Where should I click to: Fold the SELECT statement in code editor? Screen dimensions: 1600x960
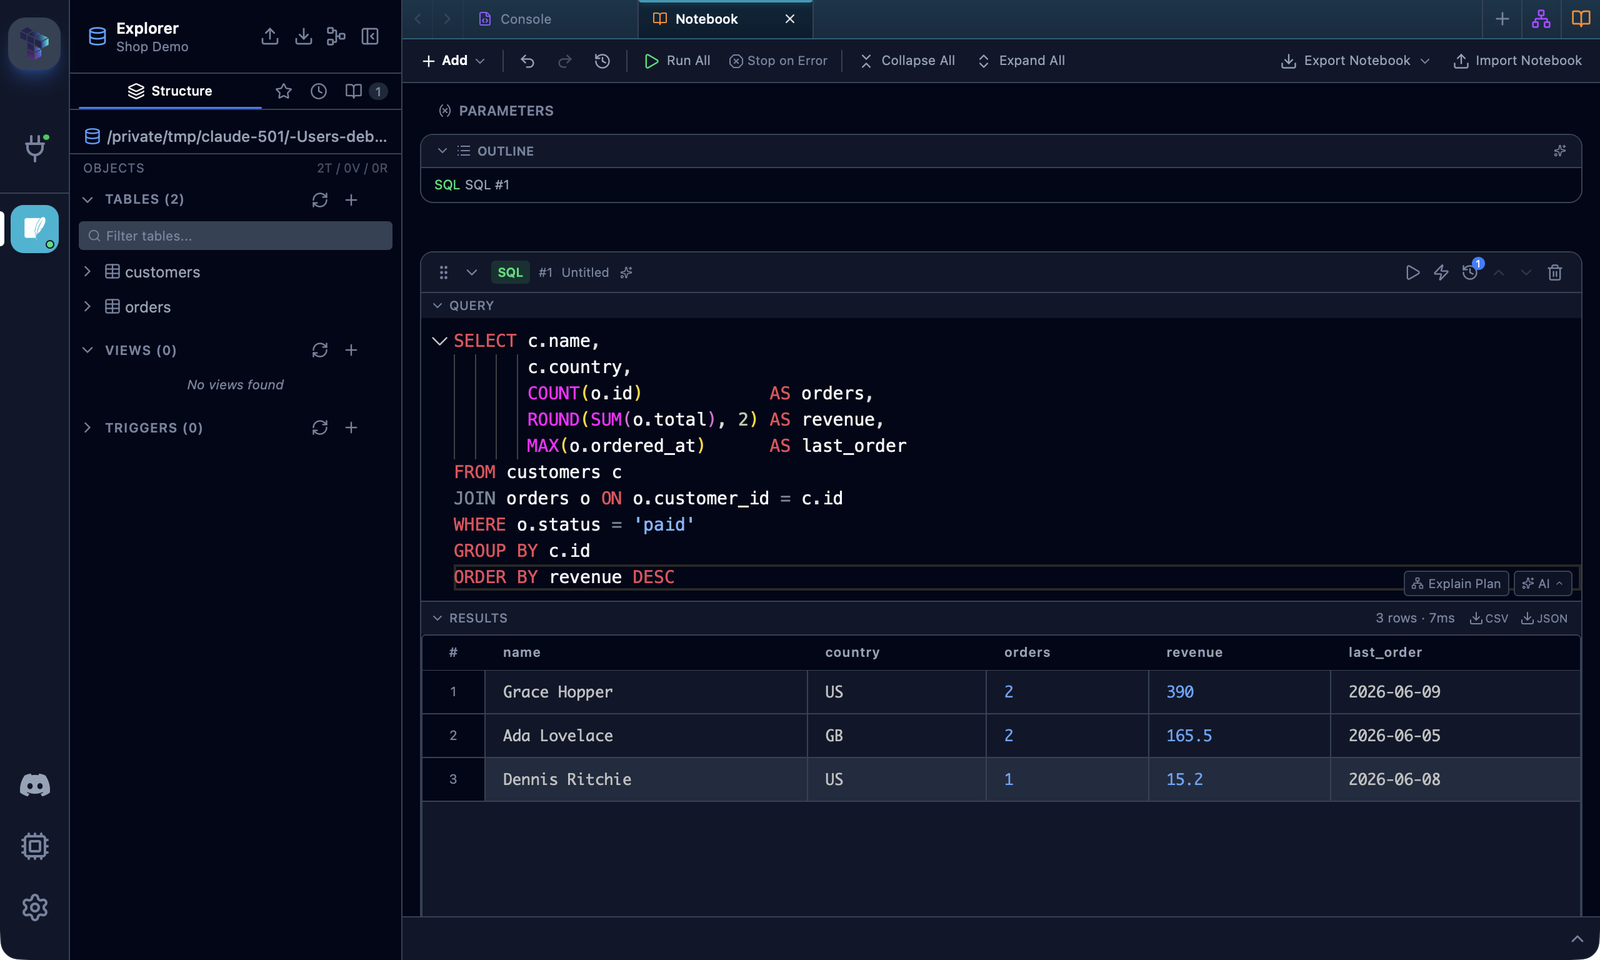pos(439,341)
